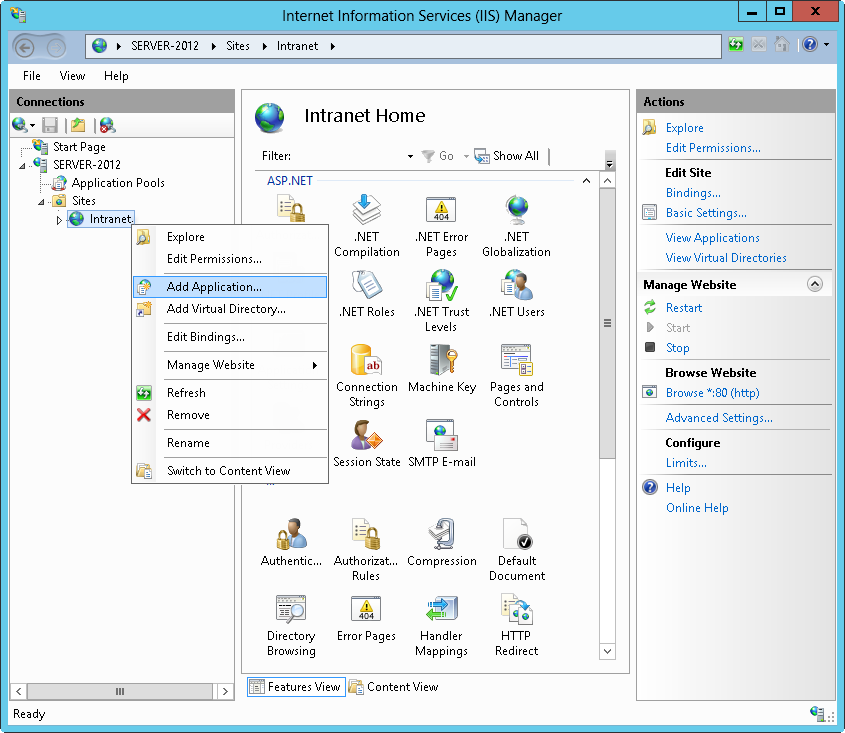This screenshot has width=845, height=733.
Task: Open the Default Document feature
Action: (516, 550)
